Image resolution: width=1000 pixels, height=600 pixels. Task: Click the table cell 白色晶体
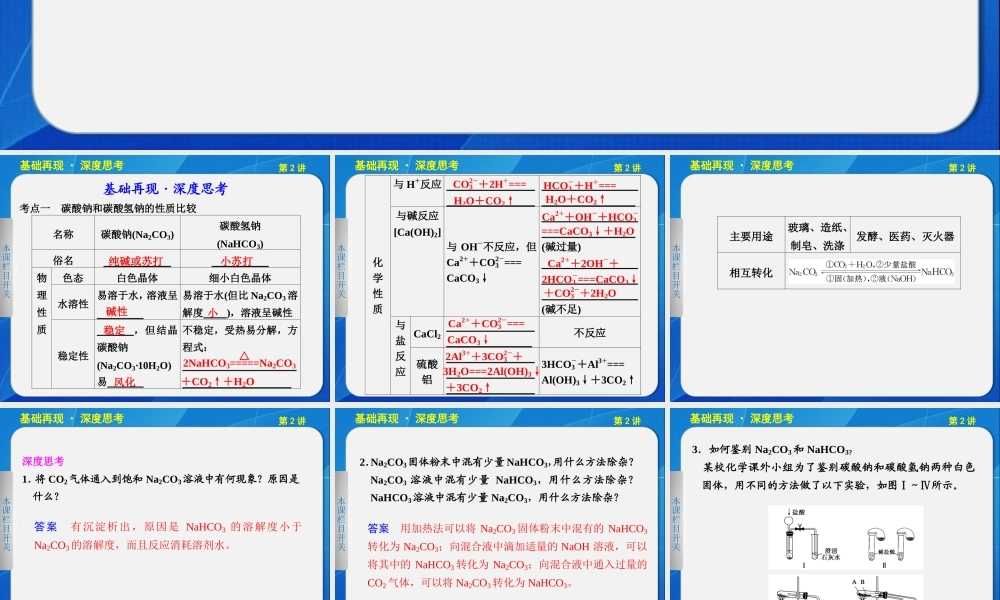point(137,277)
